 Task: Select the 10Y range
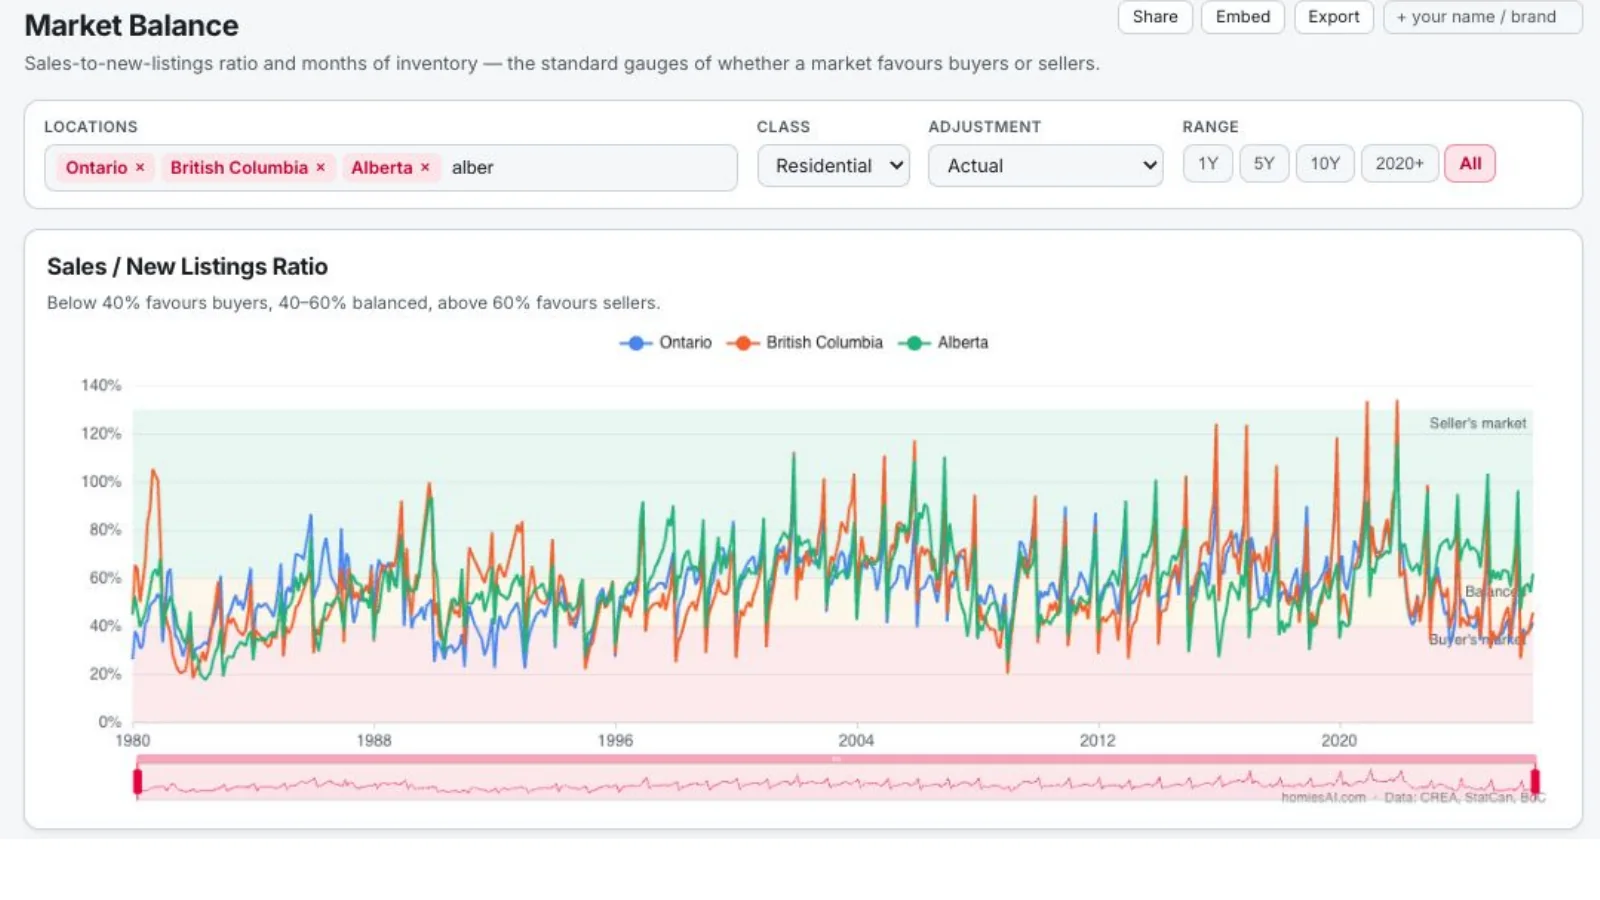[1325, 164]
